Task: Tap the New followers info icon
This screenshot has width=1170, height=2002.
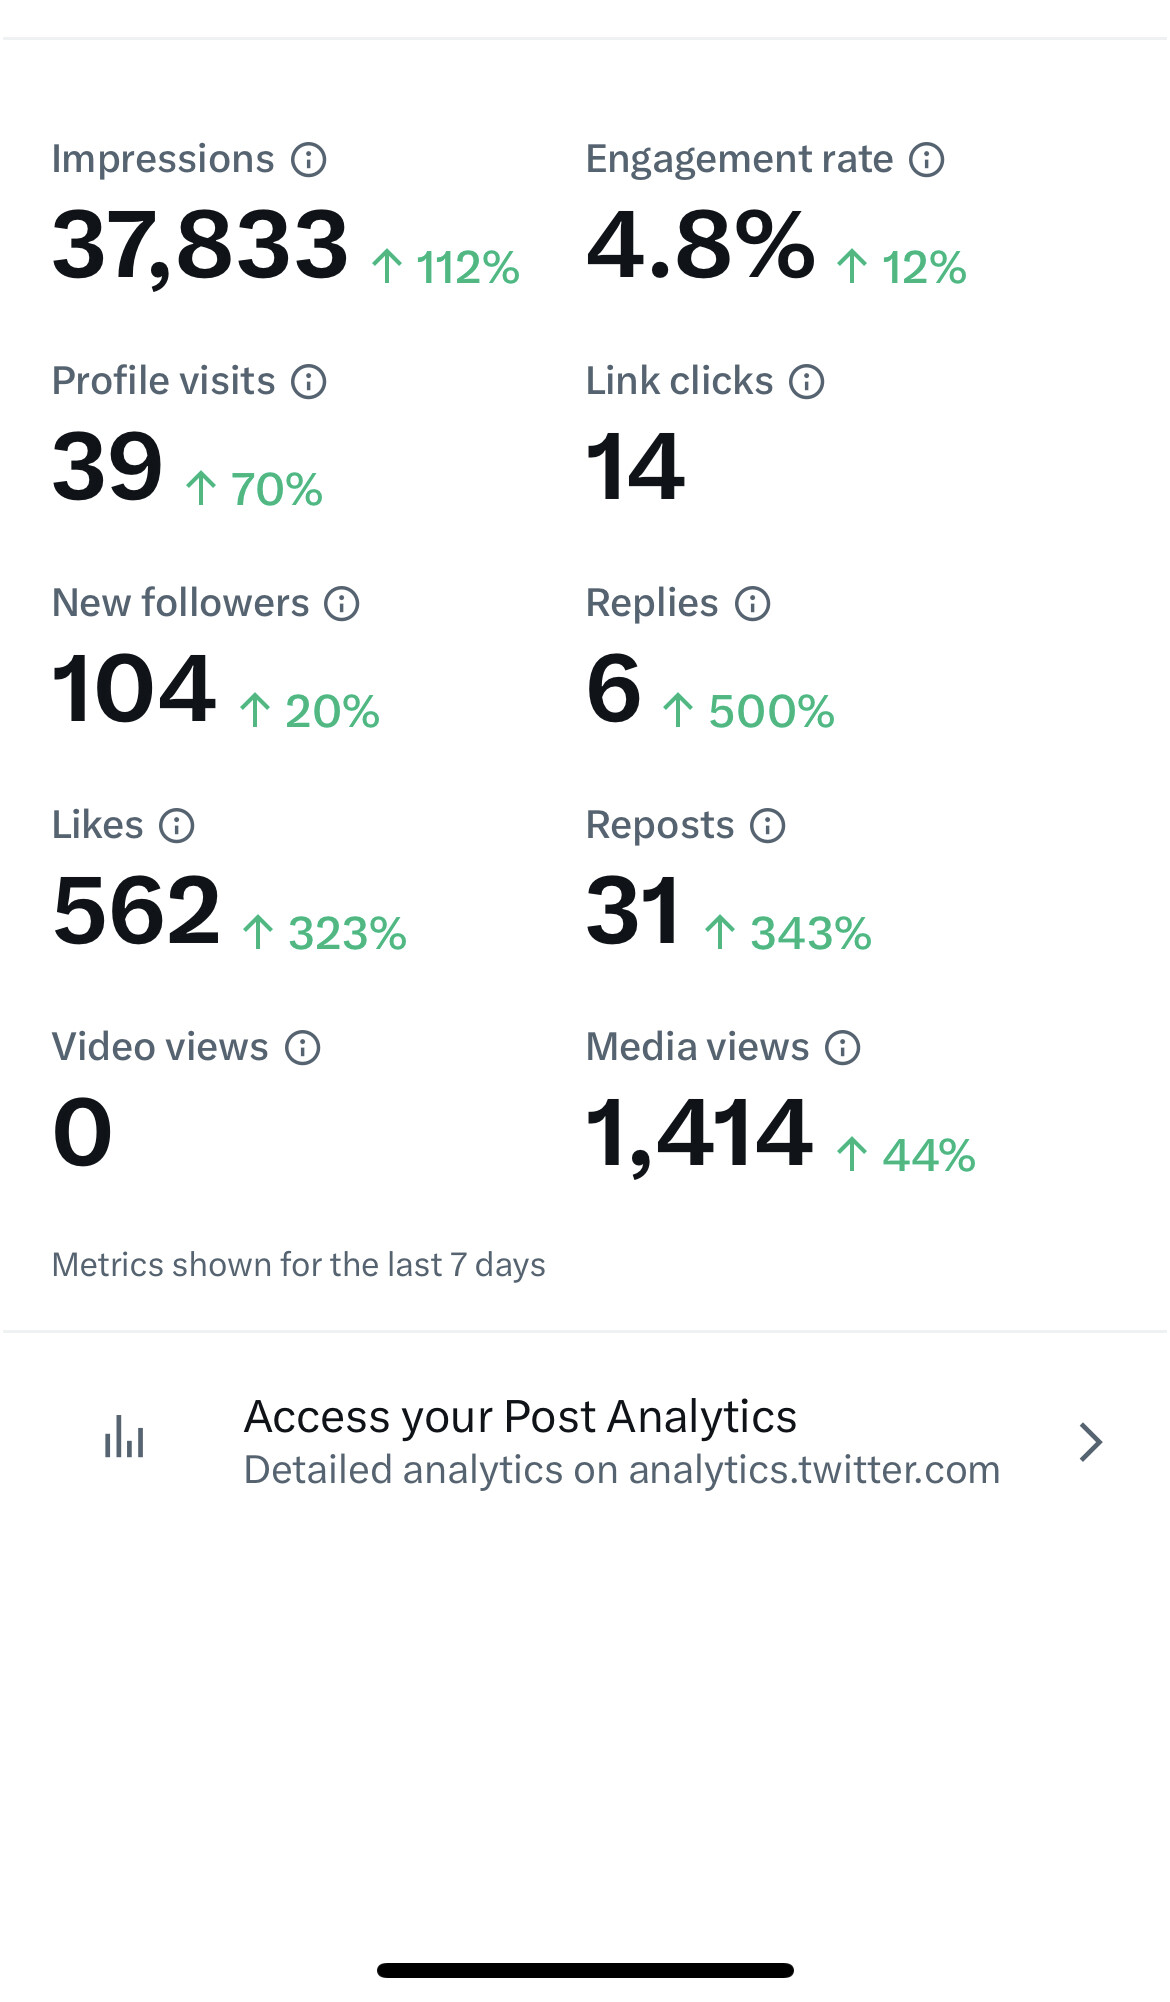Action: pos(342,604)
